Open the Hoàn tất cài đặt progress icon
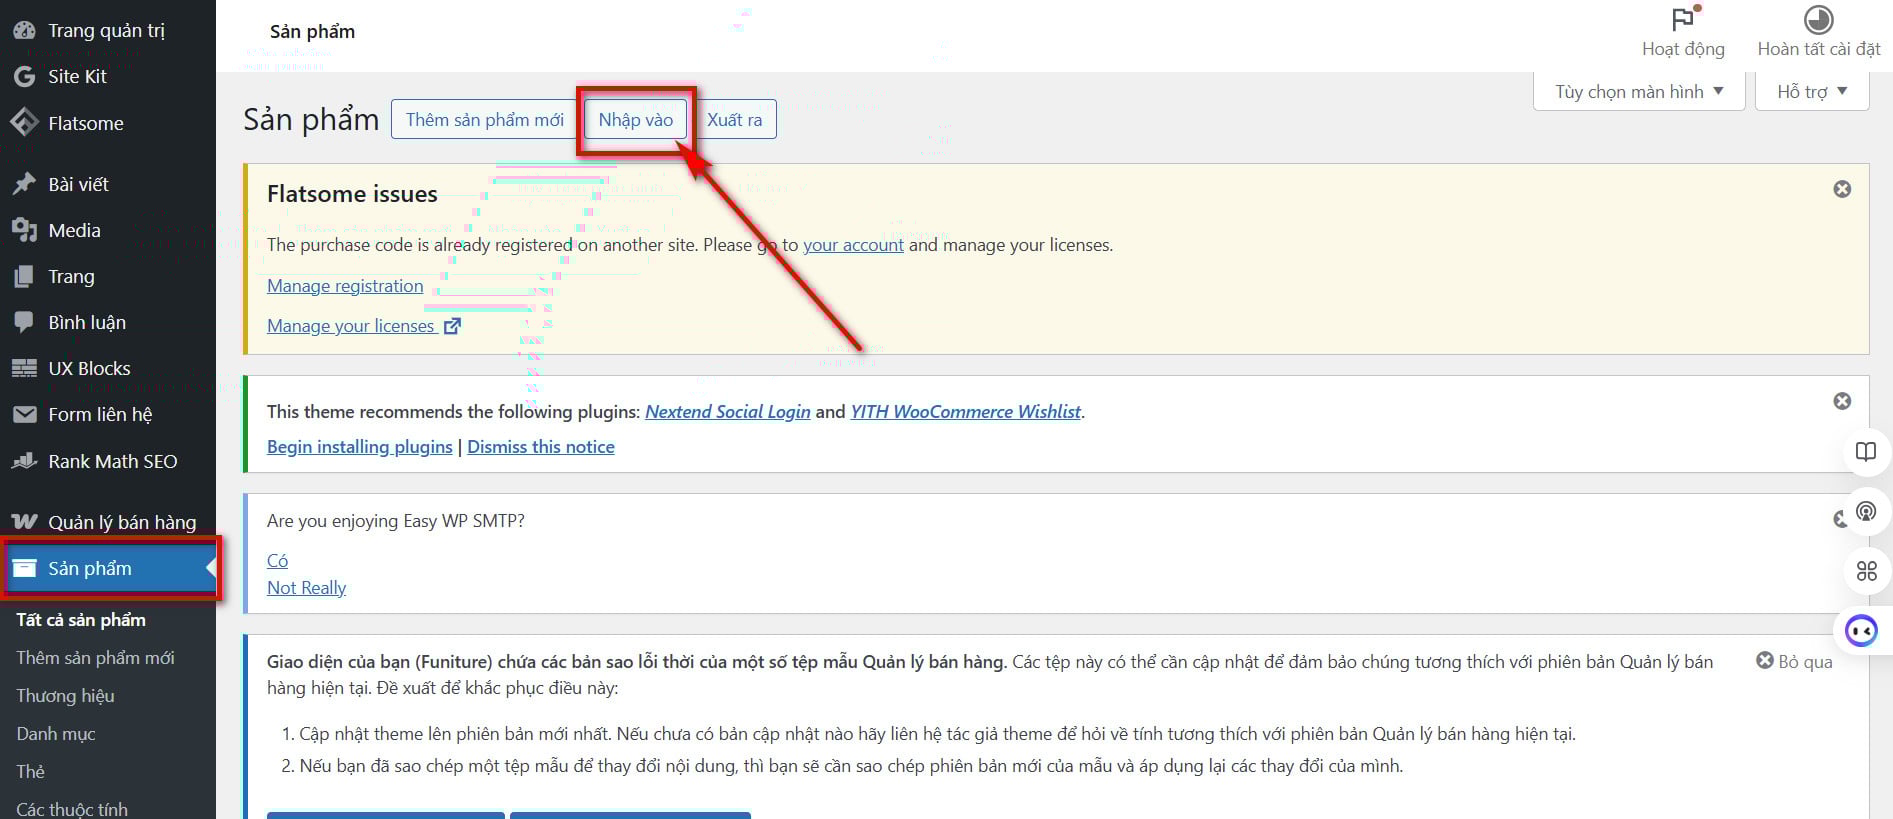Screen dimensions: 1893x819 pos(1818,19)
